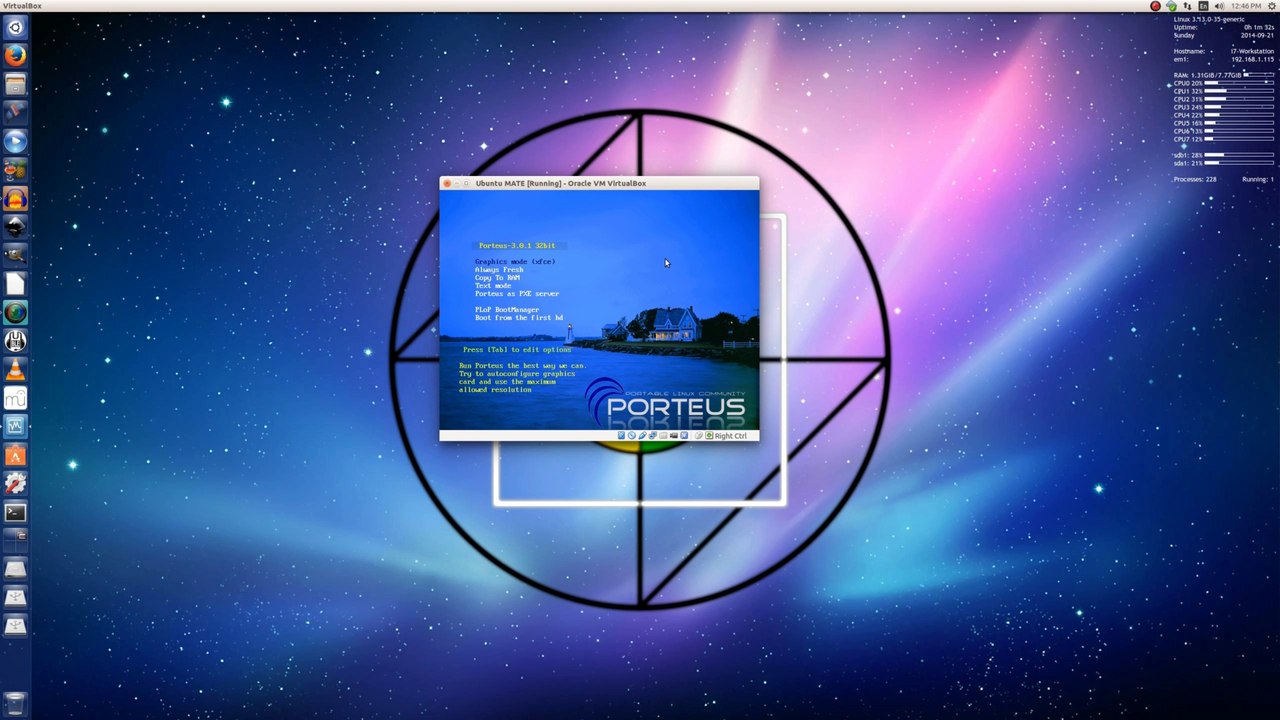The image size is (1280, 720).
Task: Launch the Terminal from the launcher
Action: (15, 512)
